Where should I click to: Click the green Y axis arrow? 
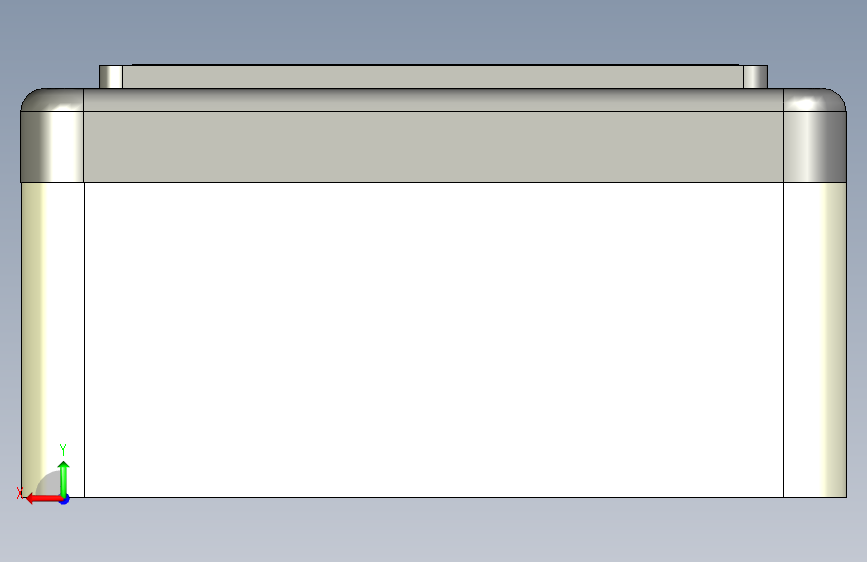click(64, 479)
